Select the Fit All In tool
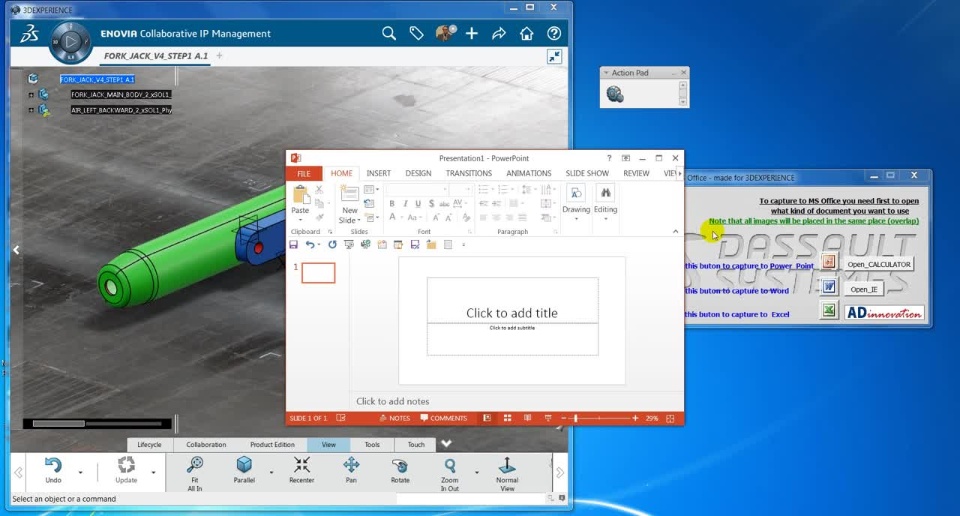The image size is (960, 516). [x=195, y=473]
